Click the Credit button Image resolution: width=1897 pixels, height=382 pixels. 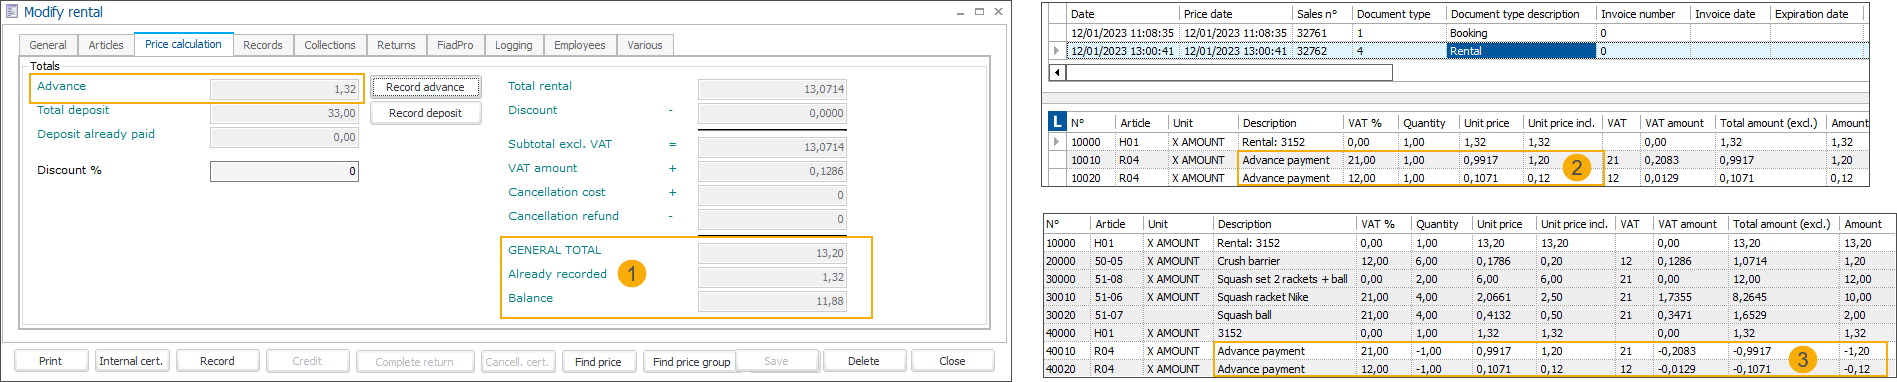[x=307, y=361]
